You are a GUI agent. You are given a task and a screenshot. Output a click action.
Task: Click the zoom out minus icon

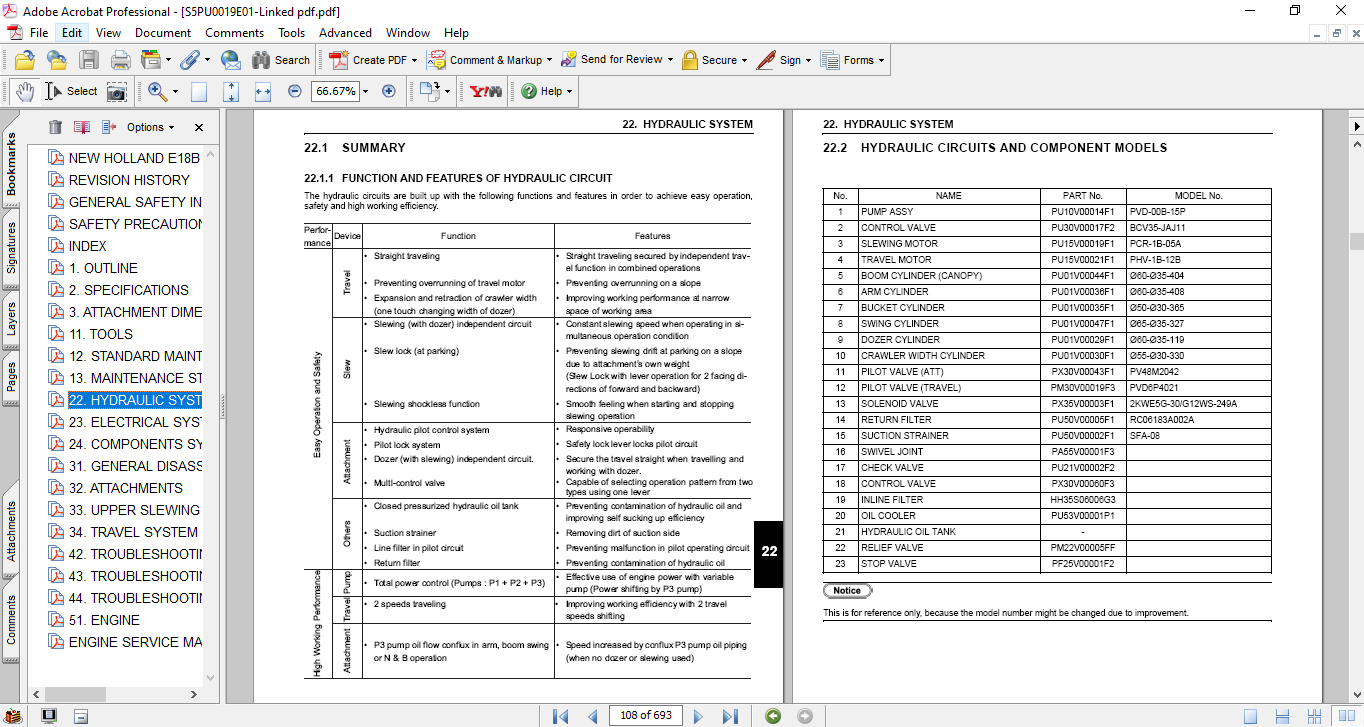click(295, 91)
